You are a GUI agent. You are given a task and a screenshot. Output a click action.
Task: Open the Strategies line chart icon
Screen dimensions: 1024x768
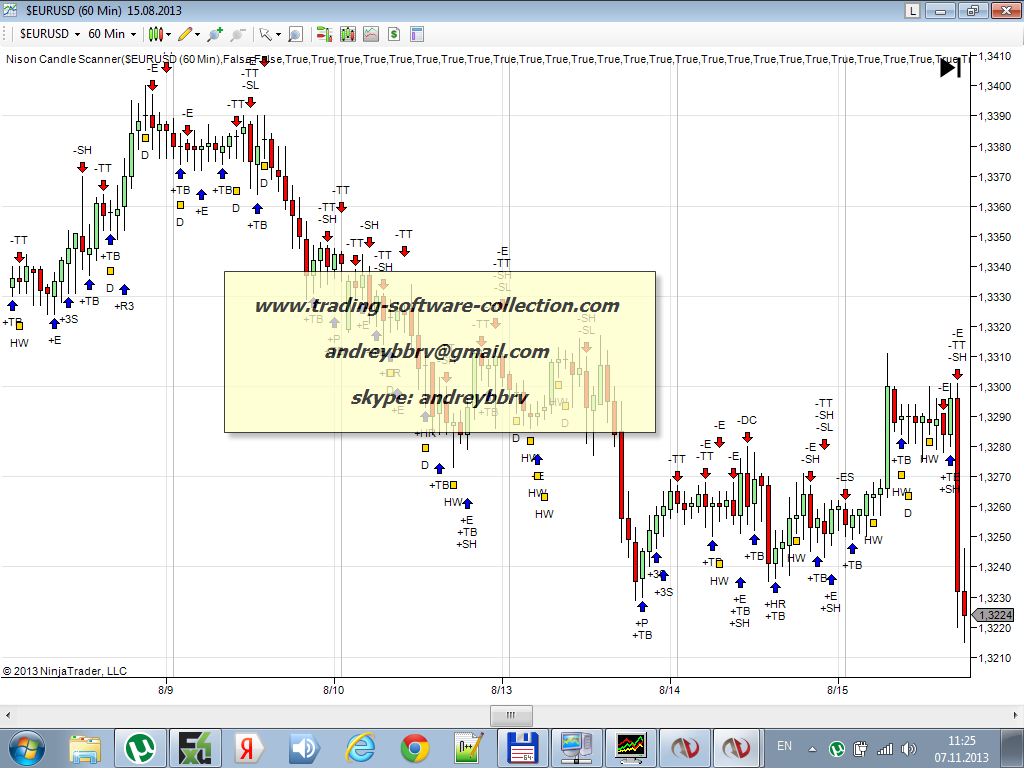tap(371, 34)
